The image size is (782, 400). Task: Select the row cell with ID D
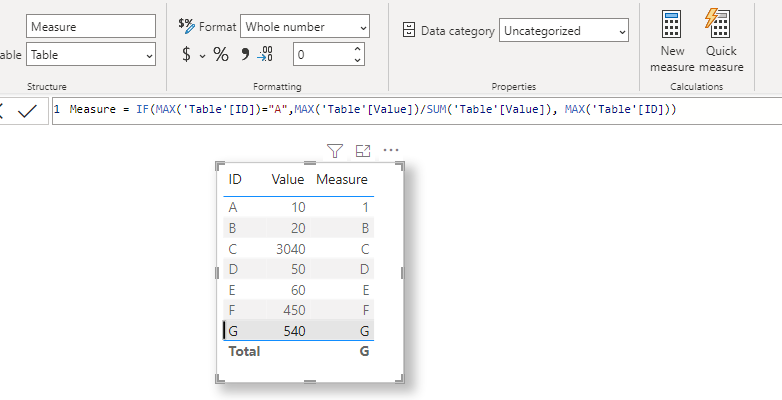tap(233, 269)
